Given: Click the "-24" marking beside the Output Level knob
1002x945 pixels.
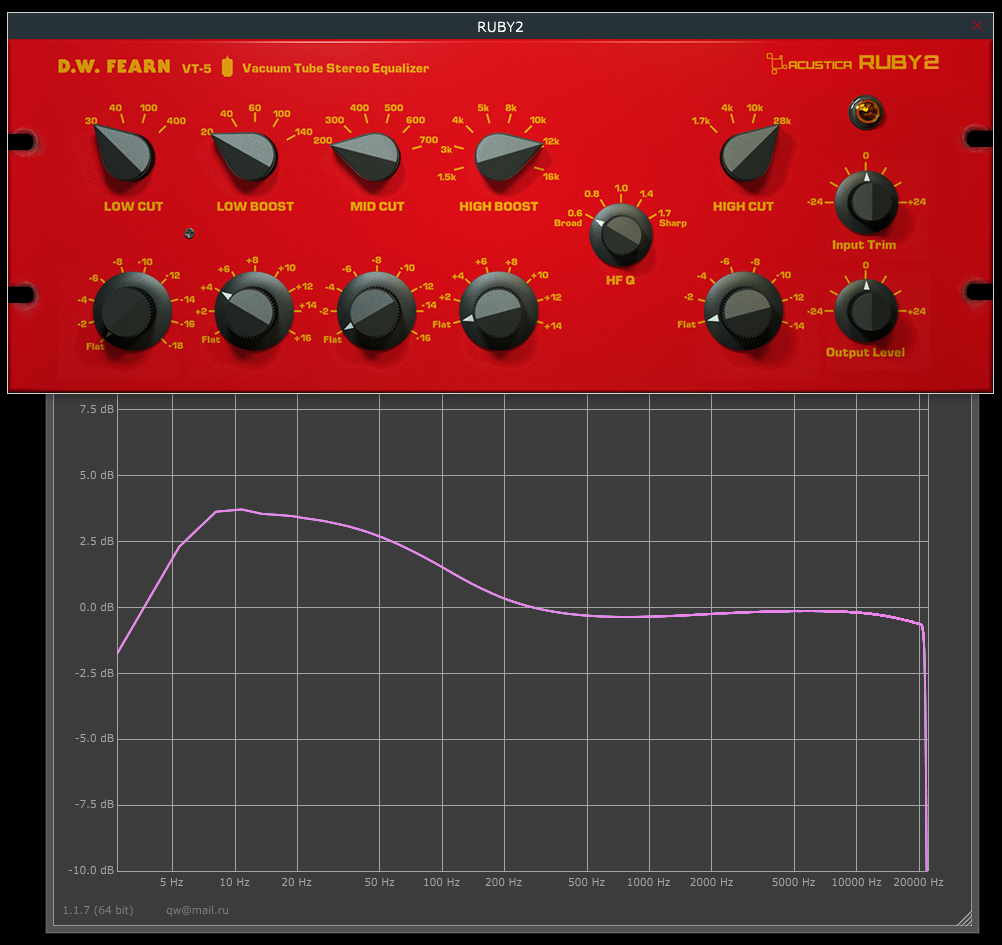Looking at the screenshot, I should [x=815, y=311].
